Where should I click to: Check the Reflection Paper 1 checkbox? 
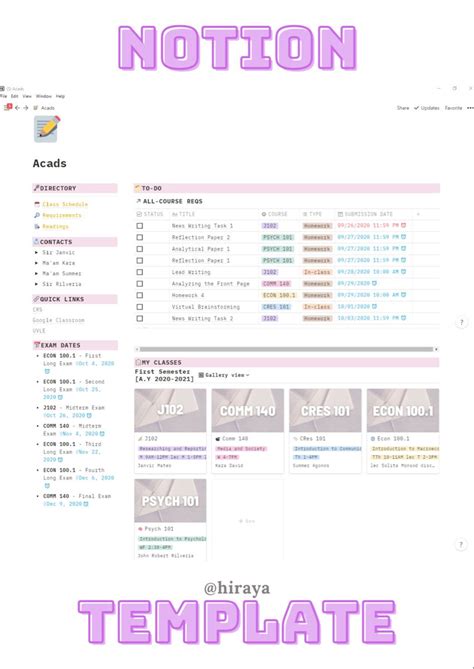(140, 260)
